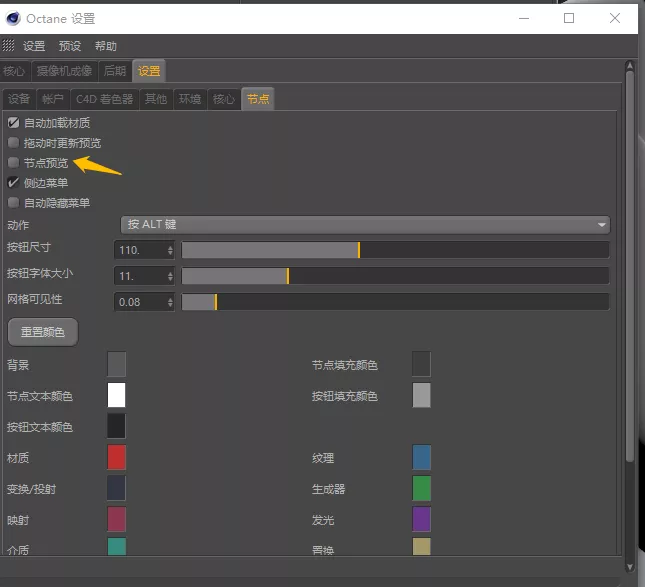The height and width of the screenshot is (587, 645).
Task: Open the 核心 sub-tab next to 节点
Action: coord(224,99)
